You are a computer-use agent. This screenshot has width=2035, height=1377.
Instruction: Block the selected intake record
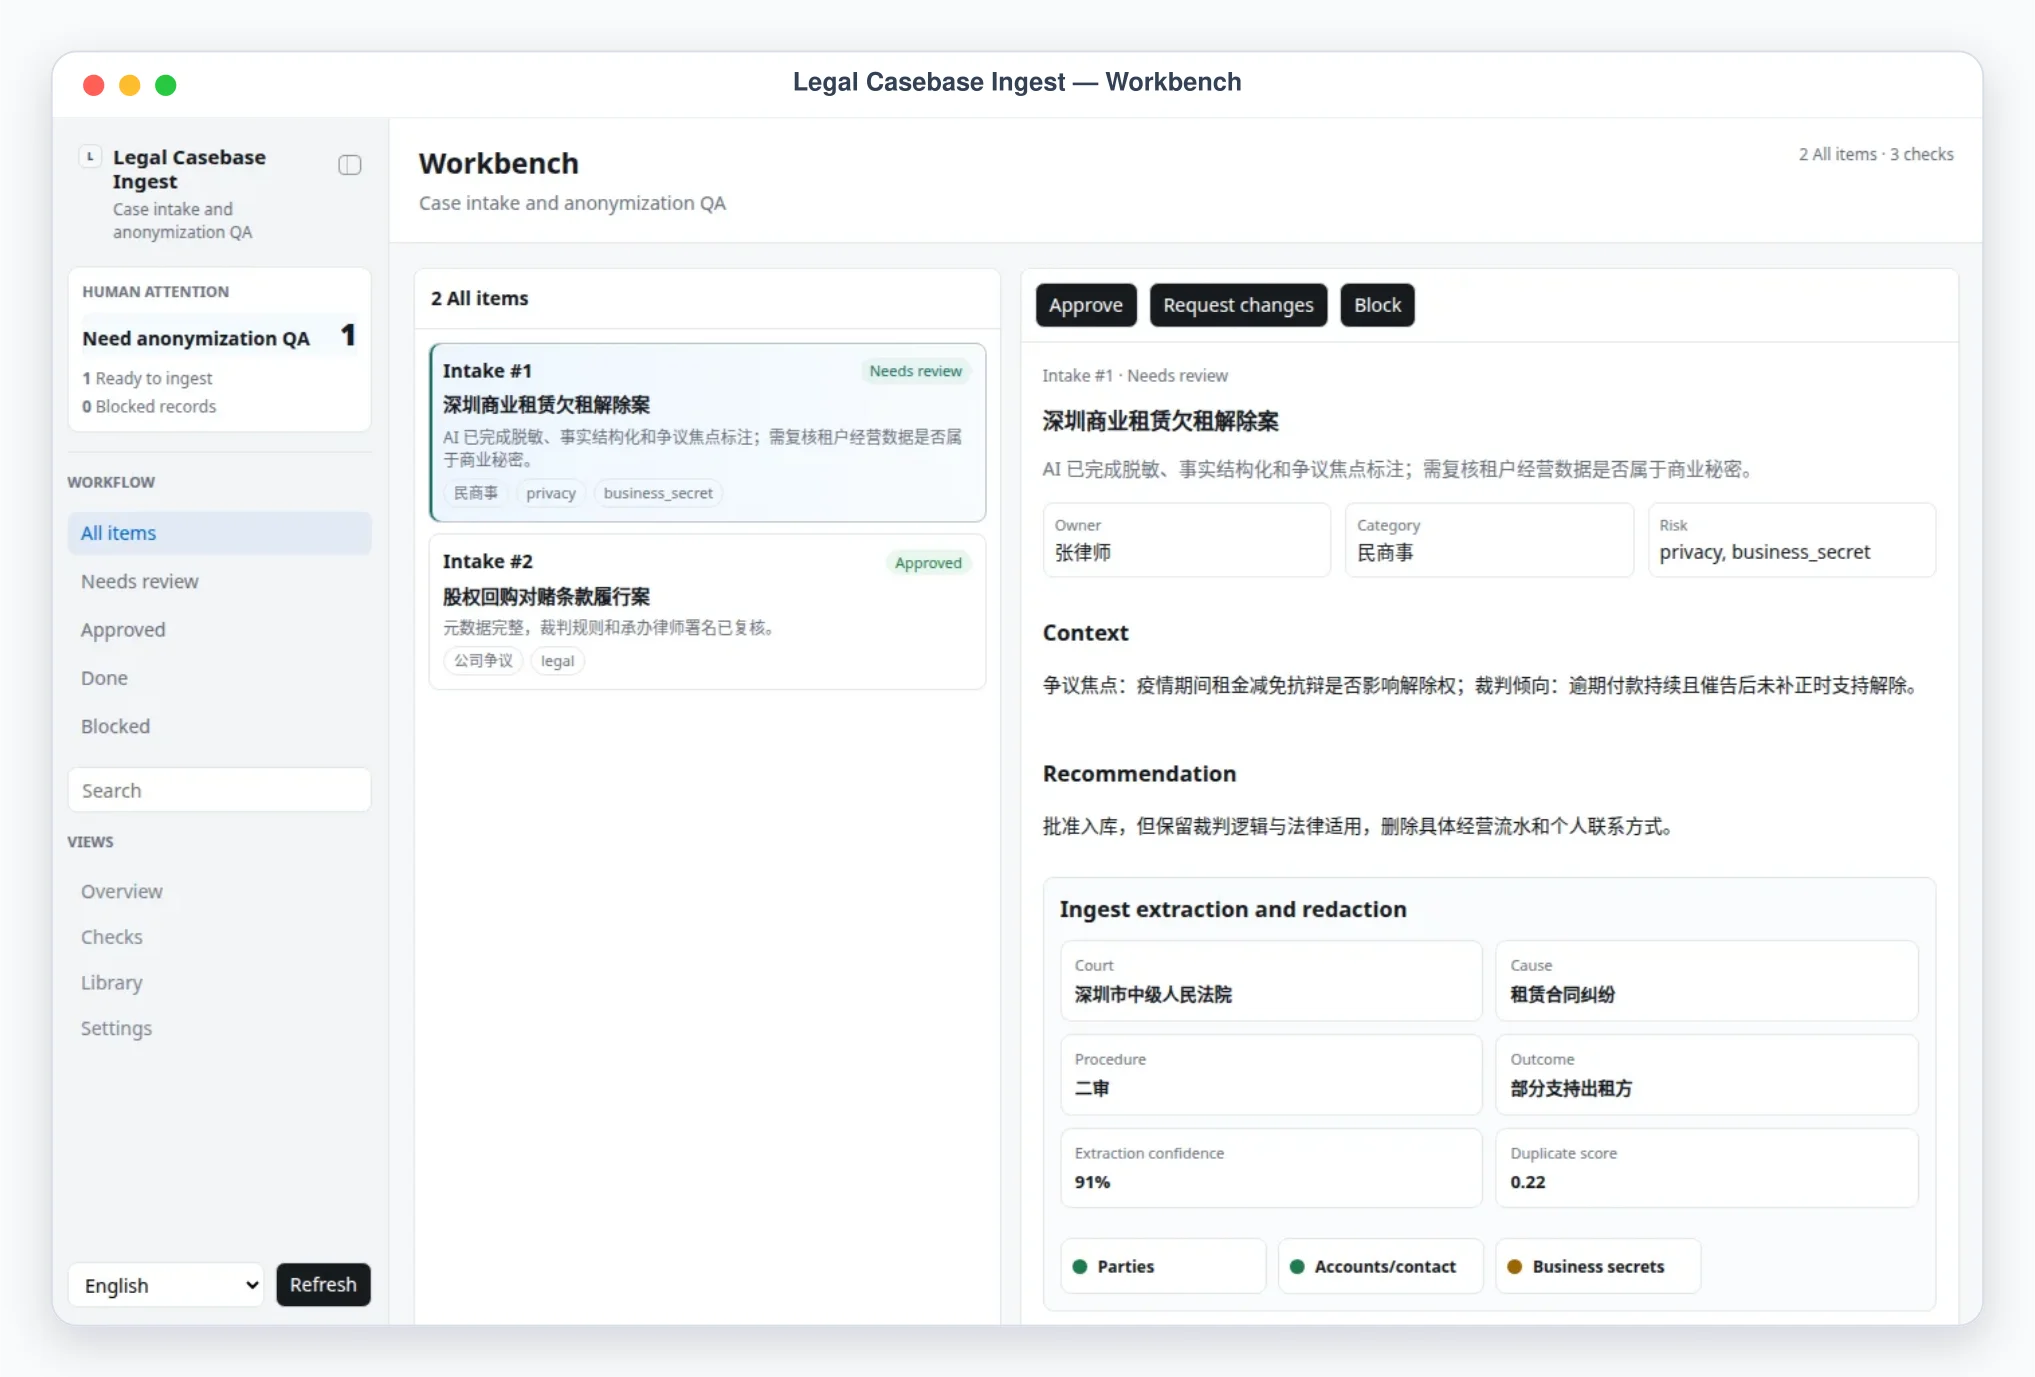coord(1377,305)
